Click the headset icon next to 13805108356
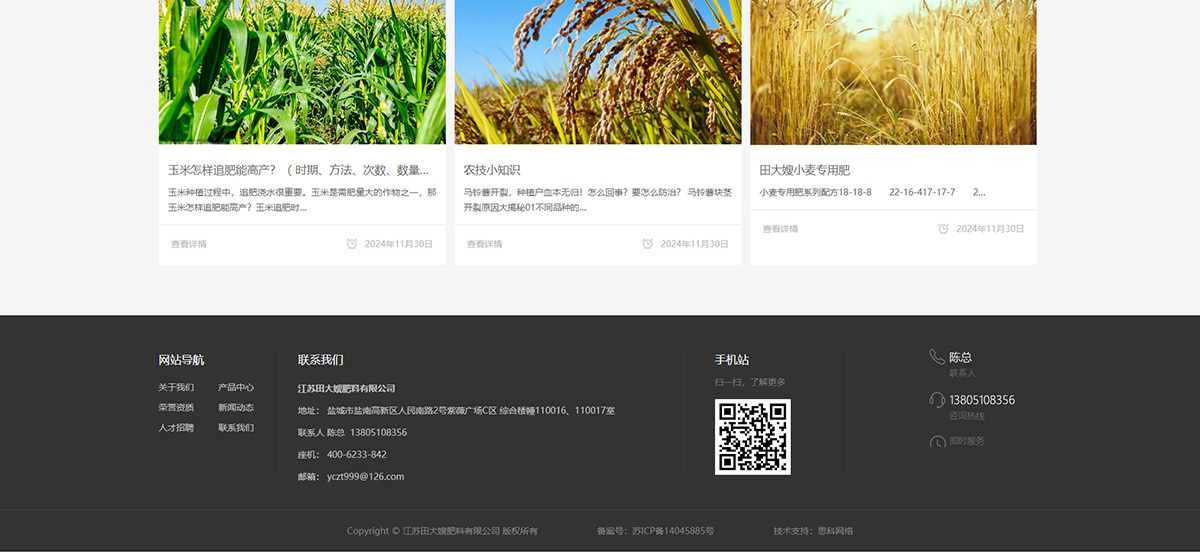The width and height of the screenshot is (1200, 553). (x=937, y=400)
